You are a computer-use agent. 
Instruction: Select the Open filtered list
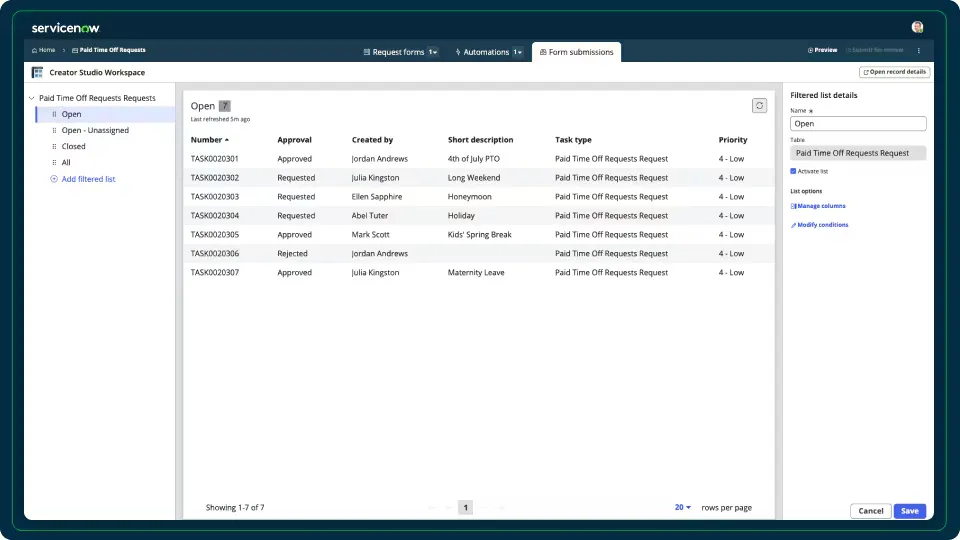click(105, 114)
